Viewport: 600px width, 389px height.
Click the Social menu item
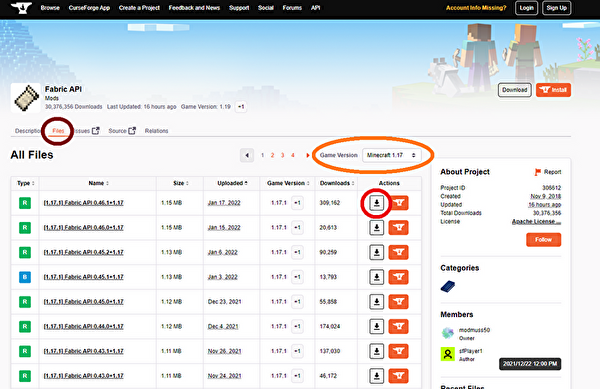coord(266,8)
